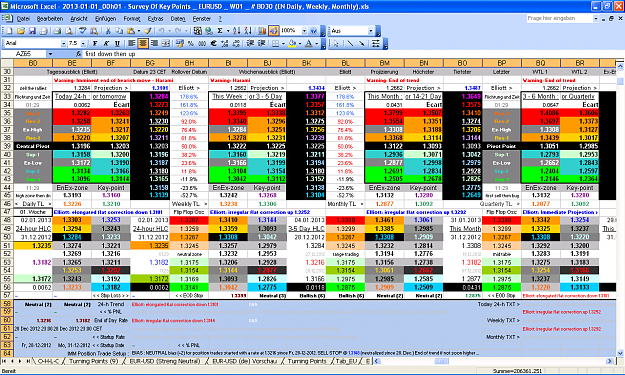The width and height of the screenshot is (625, 375).
Task: Apply fill color with paint bucket
Action: [x=292, y=43]
